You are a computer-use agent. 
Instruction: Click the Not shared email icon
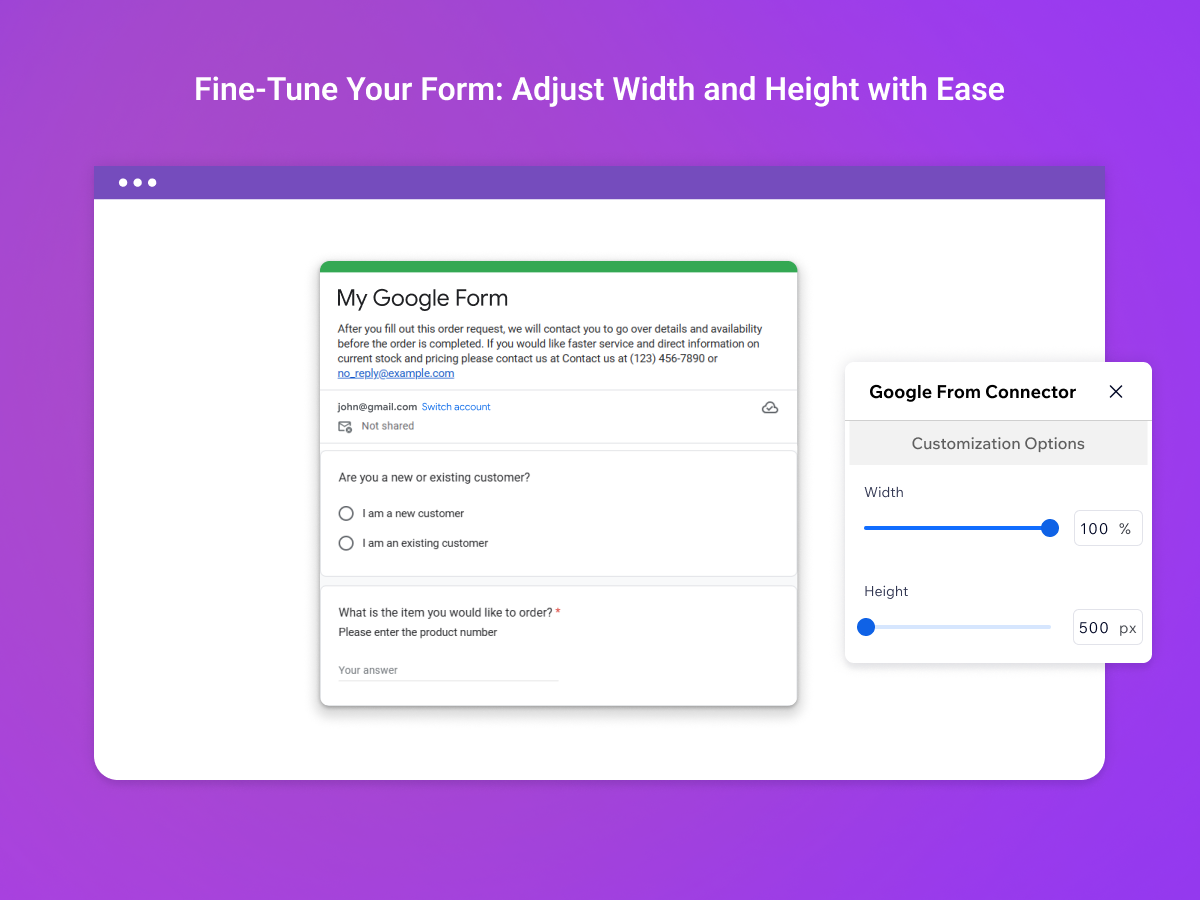(345, 426)
